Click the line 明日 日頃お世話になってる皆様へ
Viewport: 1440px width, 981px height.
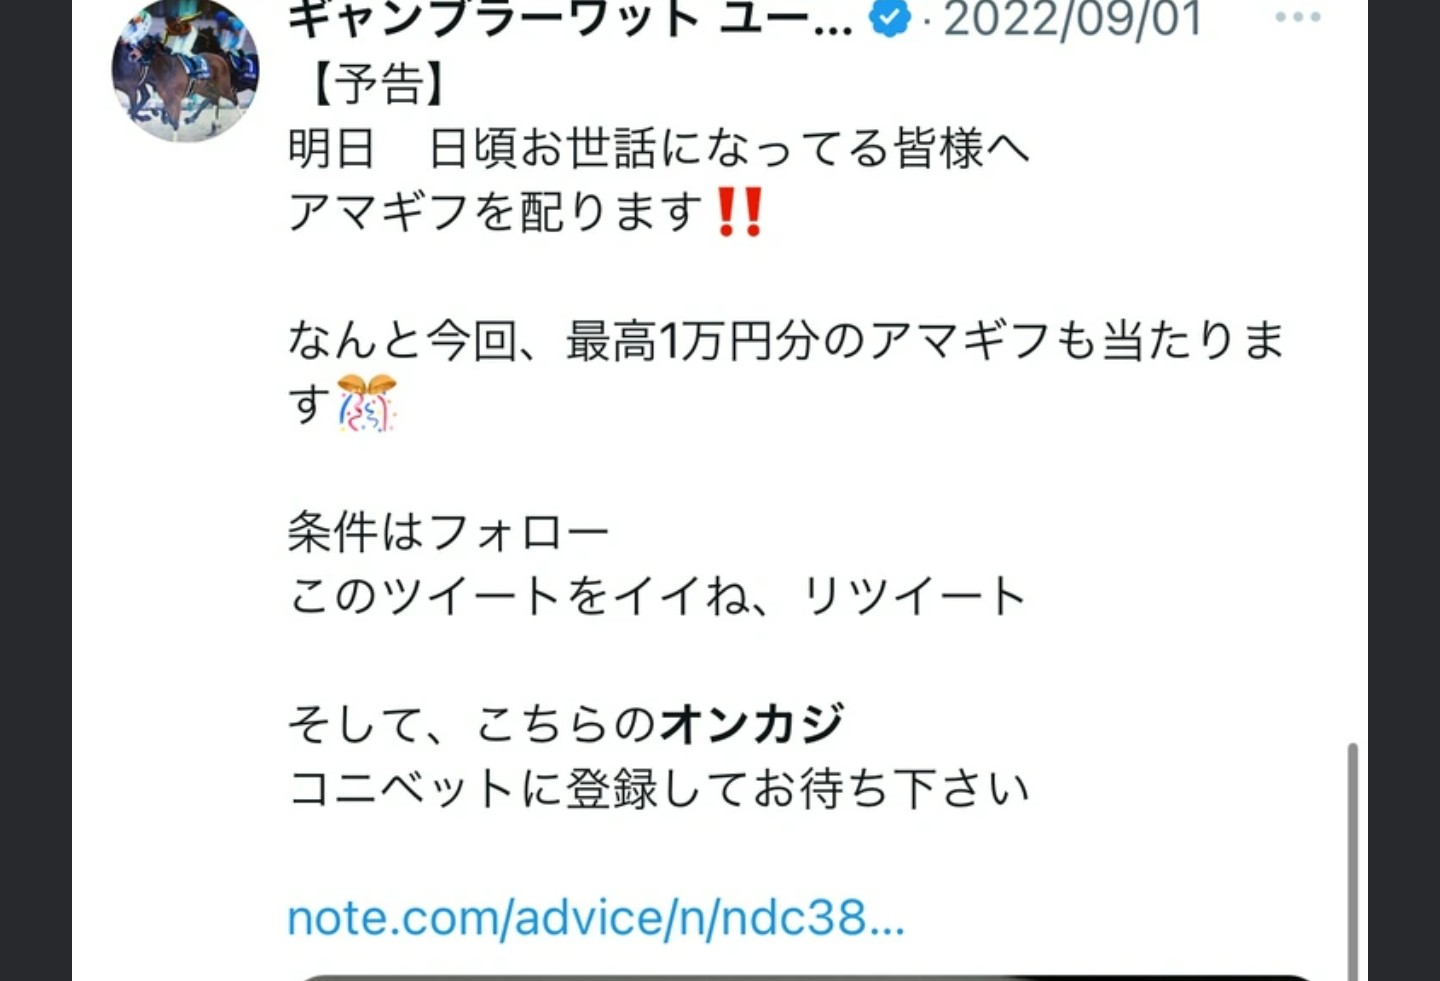coord(659,148)
